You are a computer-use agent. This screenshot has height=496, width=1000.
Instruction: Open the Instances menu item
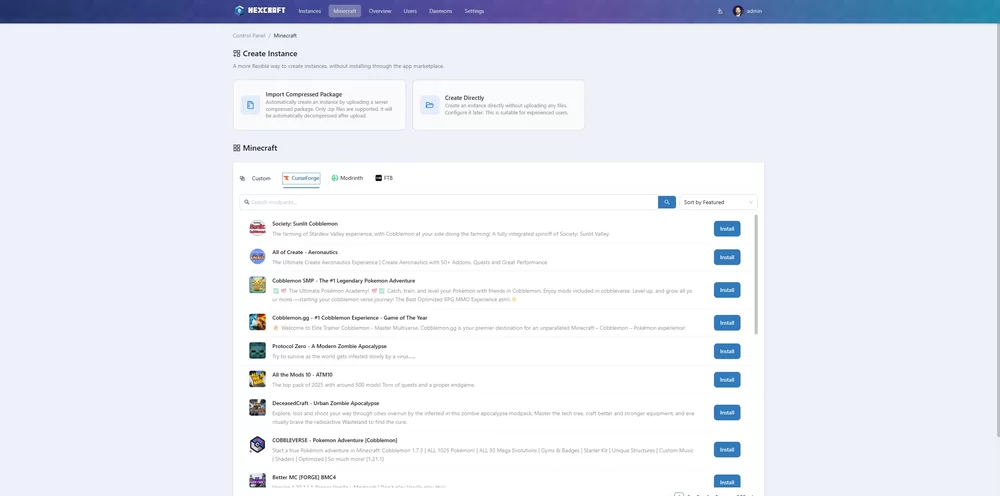point(310,11)
